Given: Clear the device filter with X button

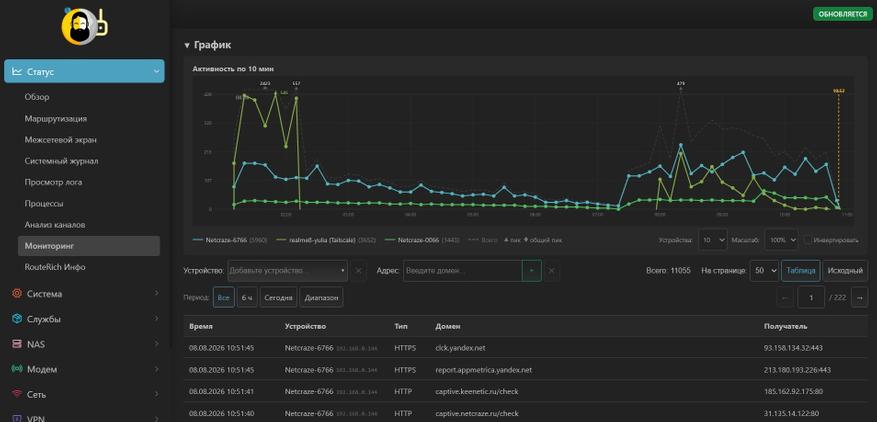Looking at the screenshot, I should [359, 271].
